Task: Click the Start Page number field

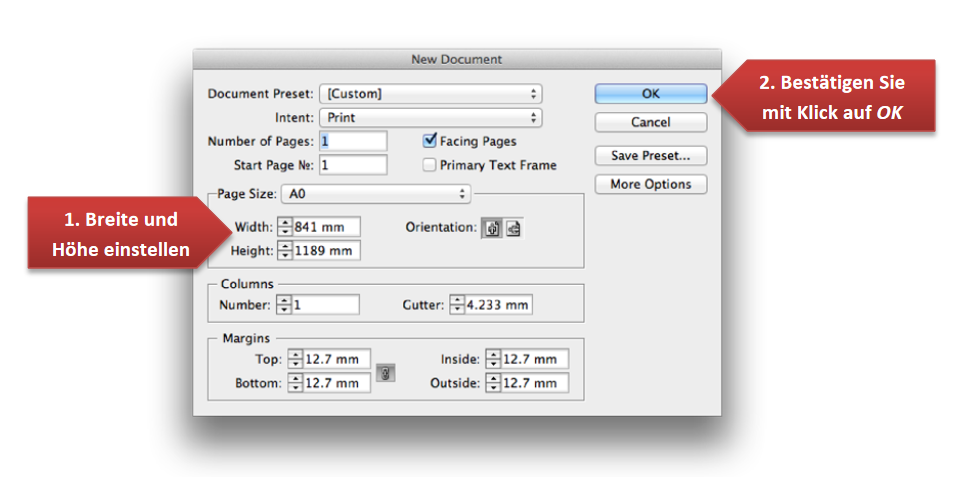Action: pyautogui.click(x=353, y=164)
